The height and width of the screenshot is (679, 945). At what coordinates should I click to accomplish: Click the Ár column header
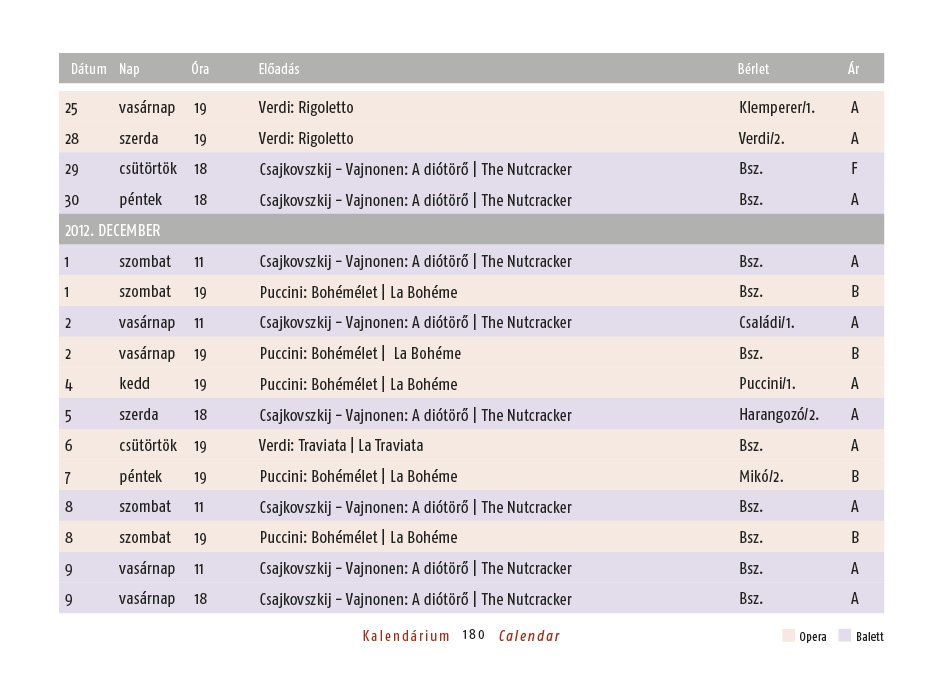tap(853, 69)
